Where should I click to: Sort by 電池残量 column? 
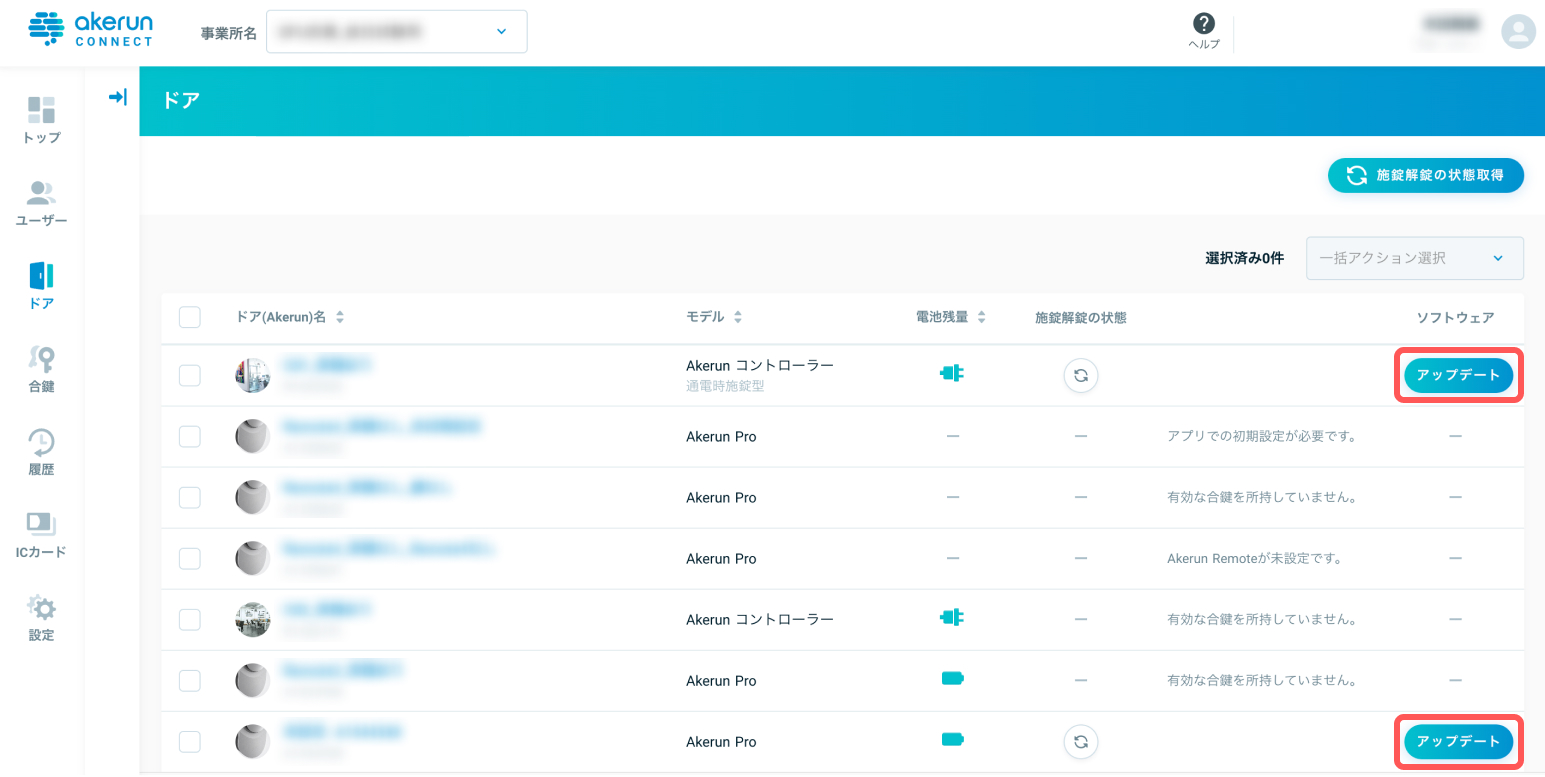[x=951, y=317]
